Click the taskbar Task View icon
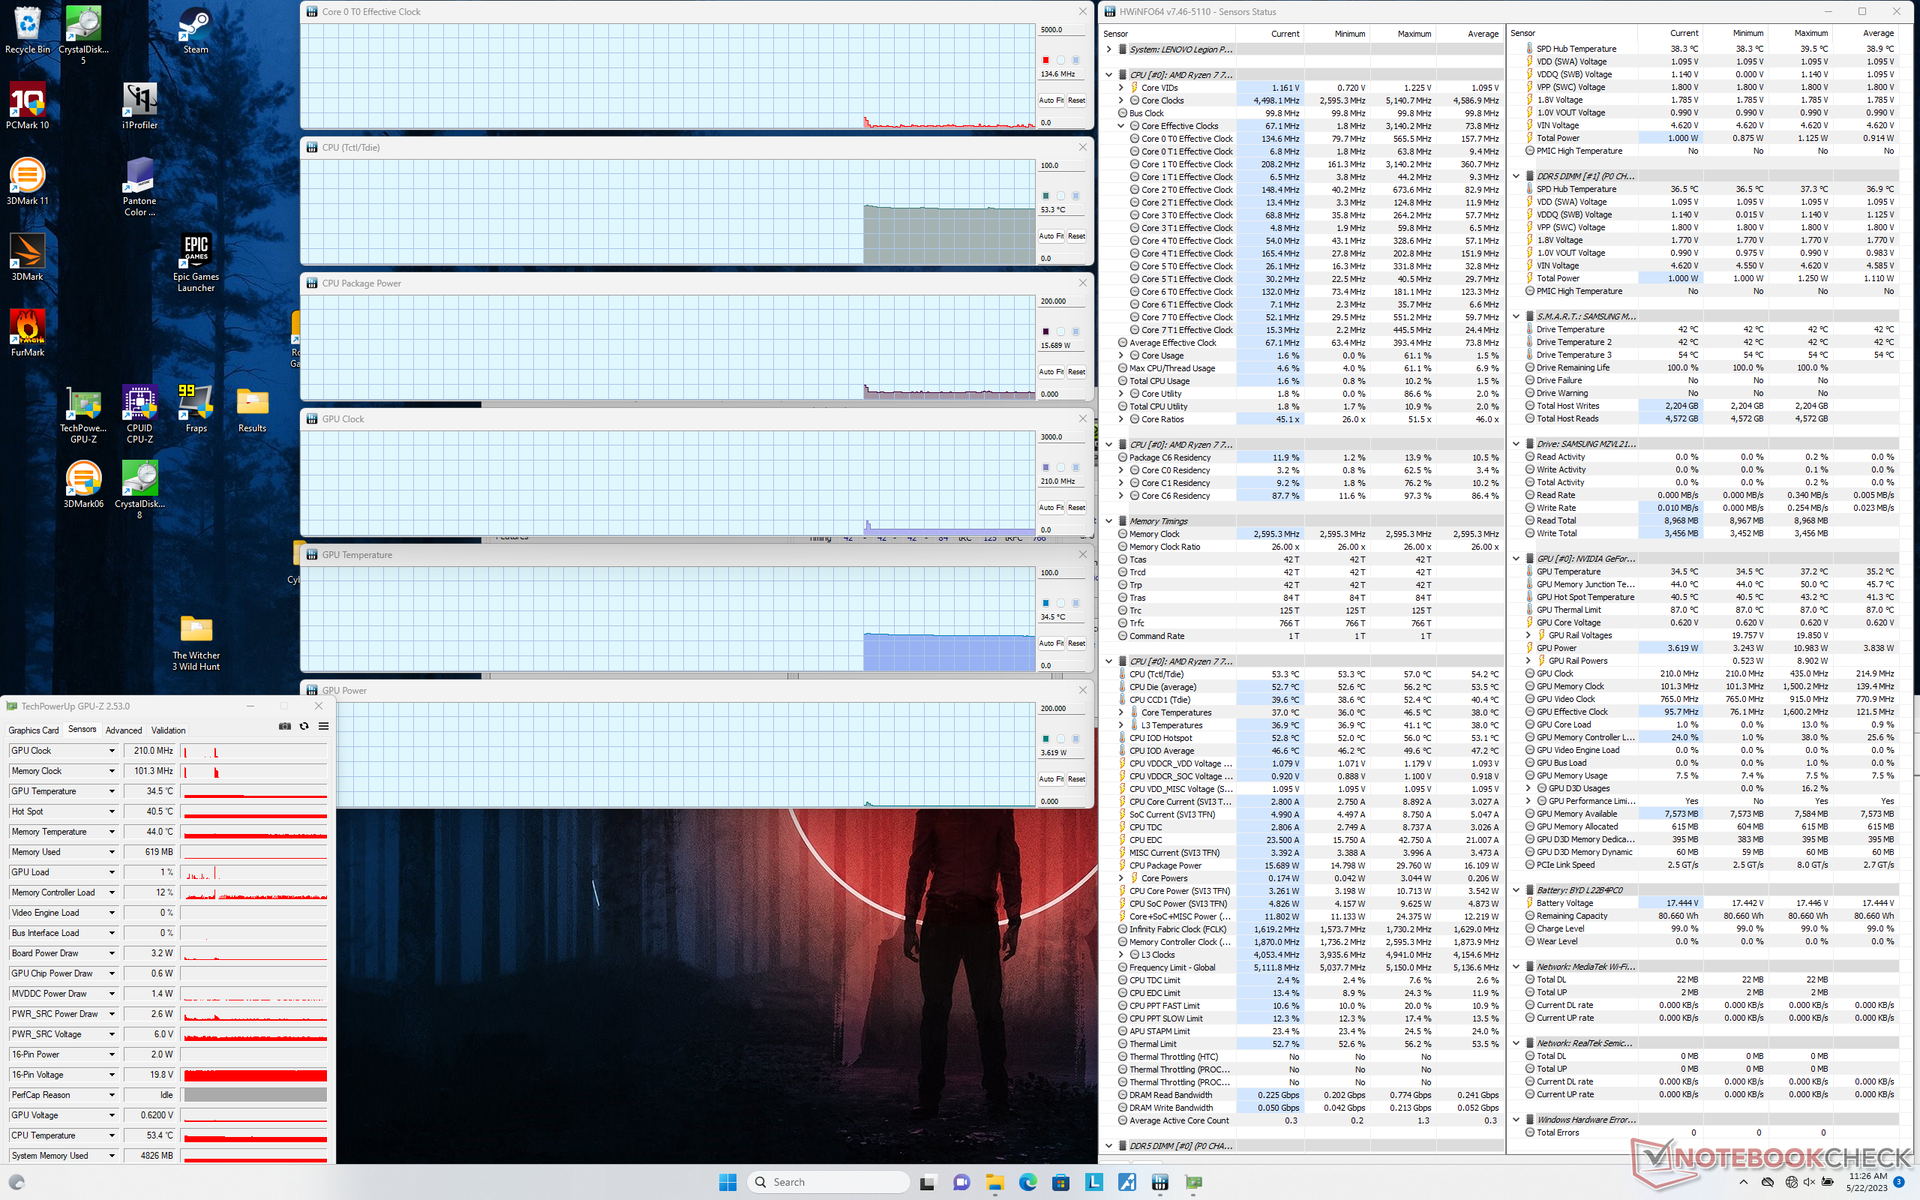The height and width of the screenshot is (1200, 1920). pos(927,1182)
